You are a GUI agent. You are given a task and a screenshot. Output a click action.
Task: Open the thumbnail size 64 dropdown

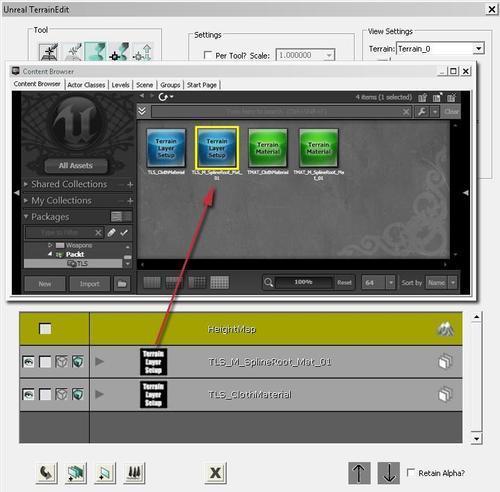(391, 283)
